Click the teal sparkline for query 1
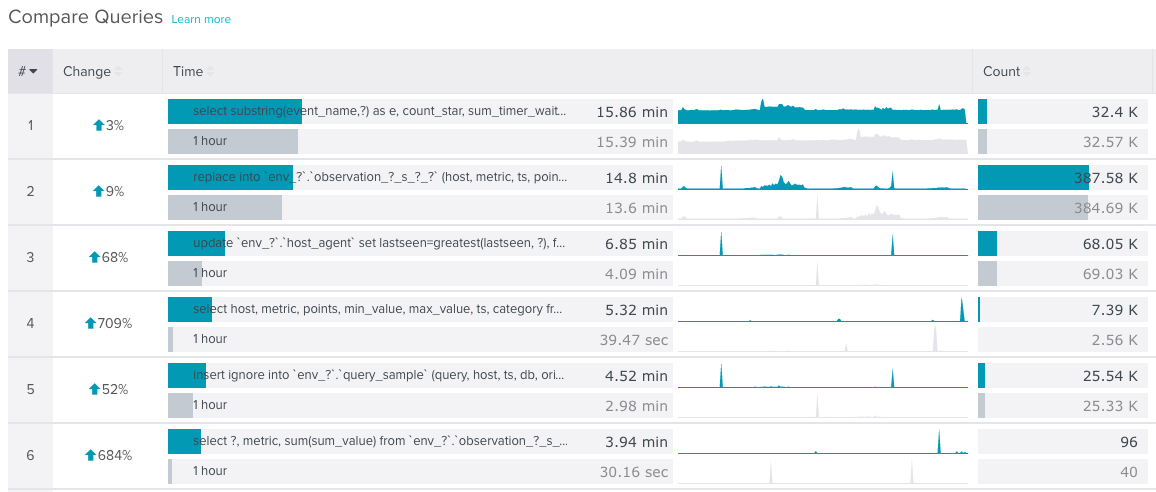The height and width of the screenshot is (492, 1156). click(x=822, y=113)
